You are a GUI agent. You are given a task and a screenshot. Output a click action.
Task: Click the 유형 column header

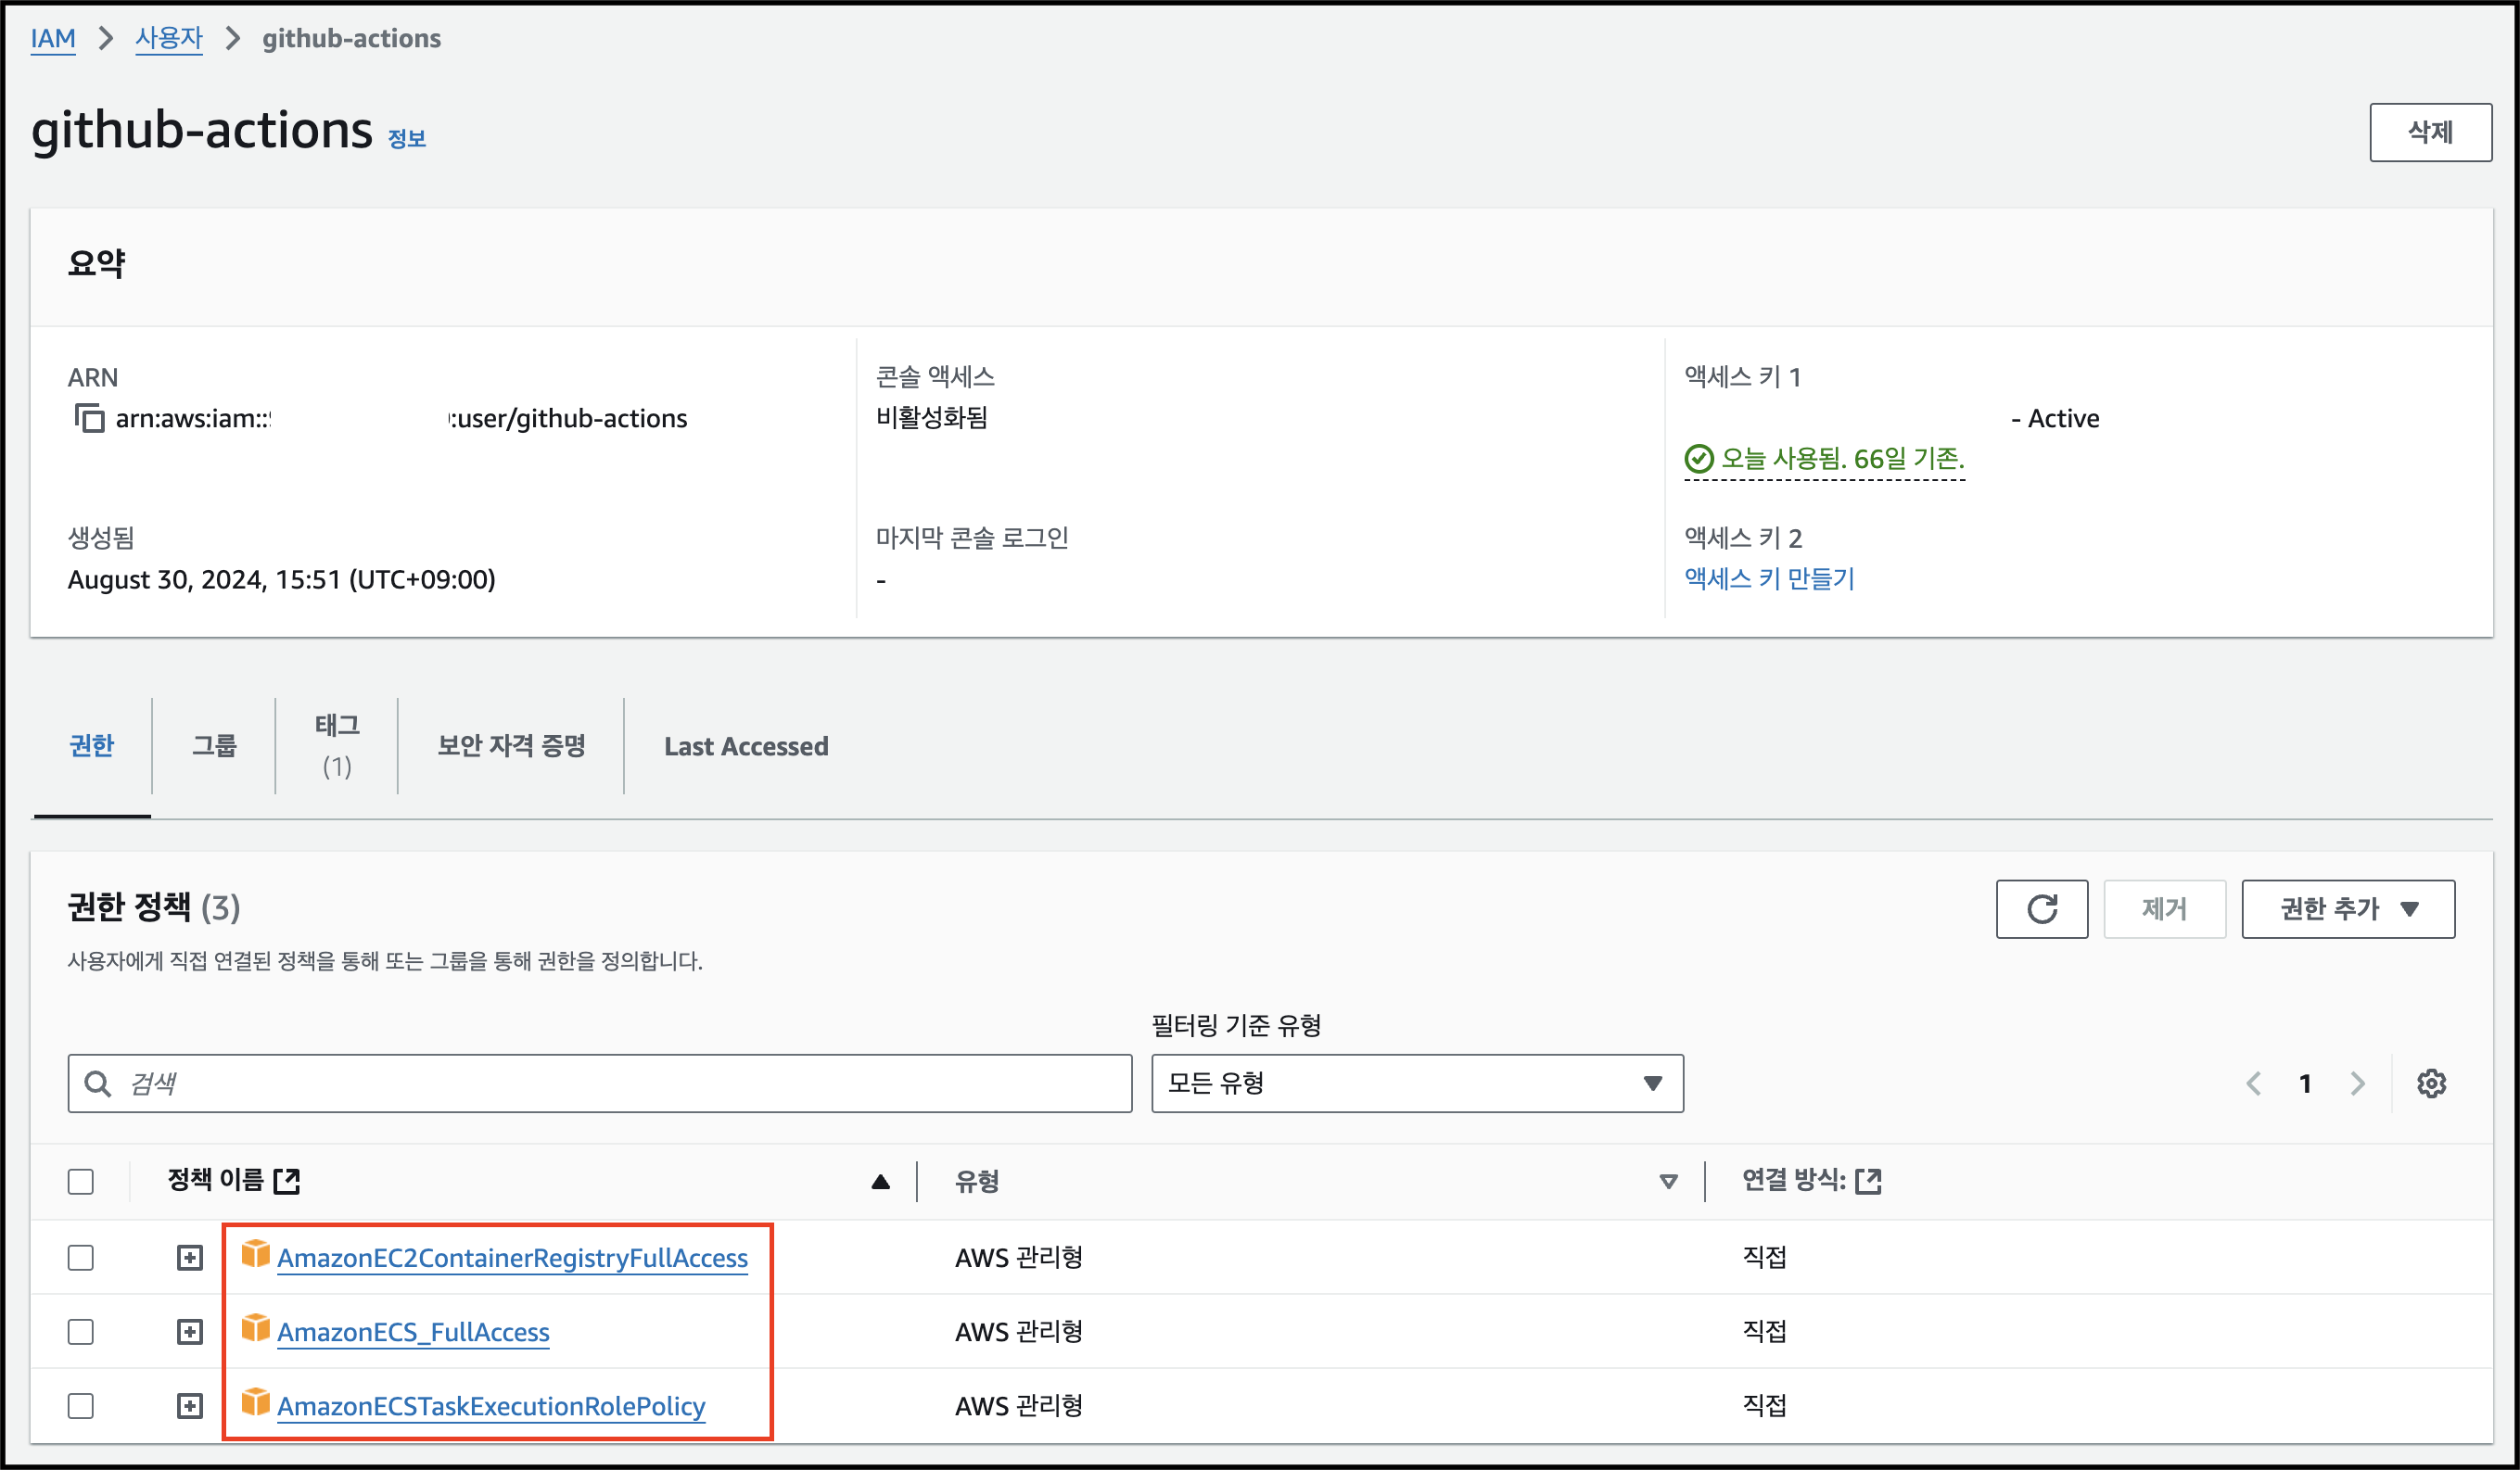coord(977,1181)
